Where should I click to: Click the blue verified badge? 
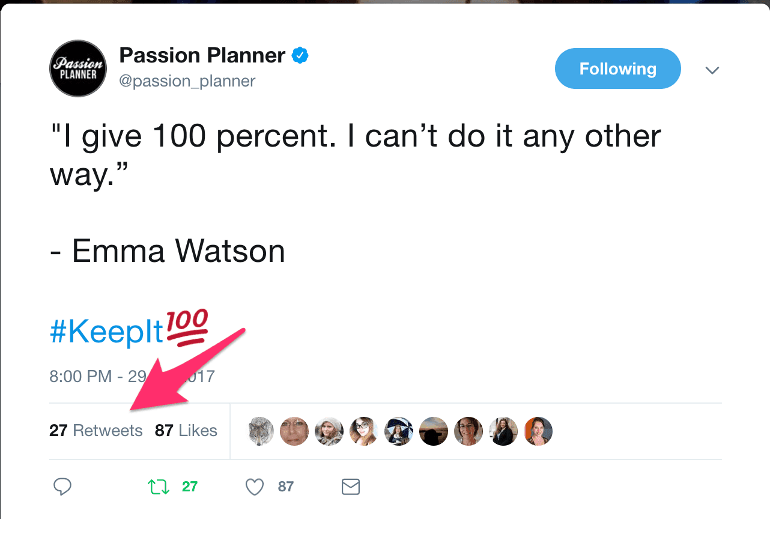pos(300,56)
